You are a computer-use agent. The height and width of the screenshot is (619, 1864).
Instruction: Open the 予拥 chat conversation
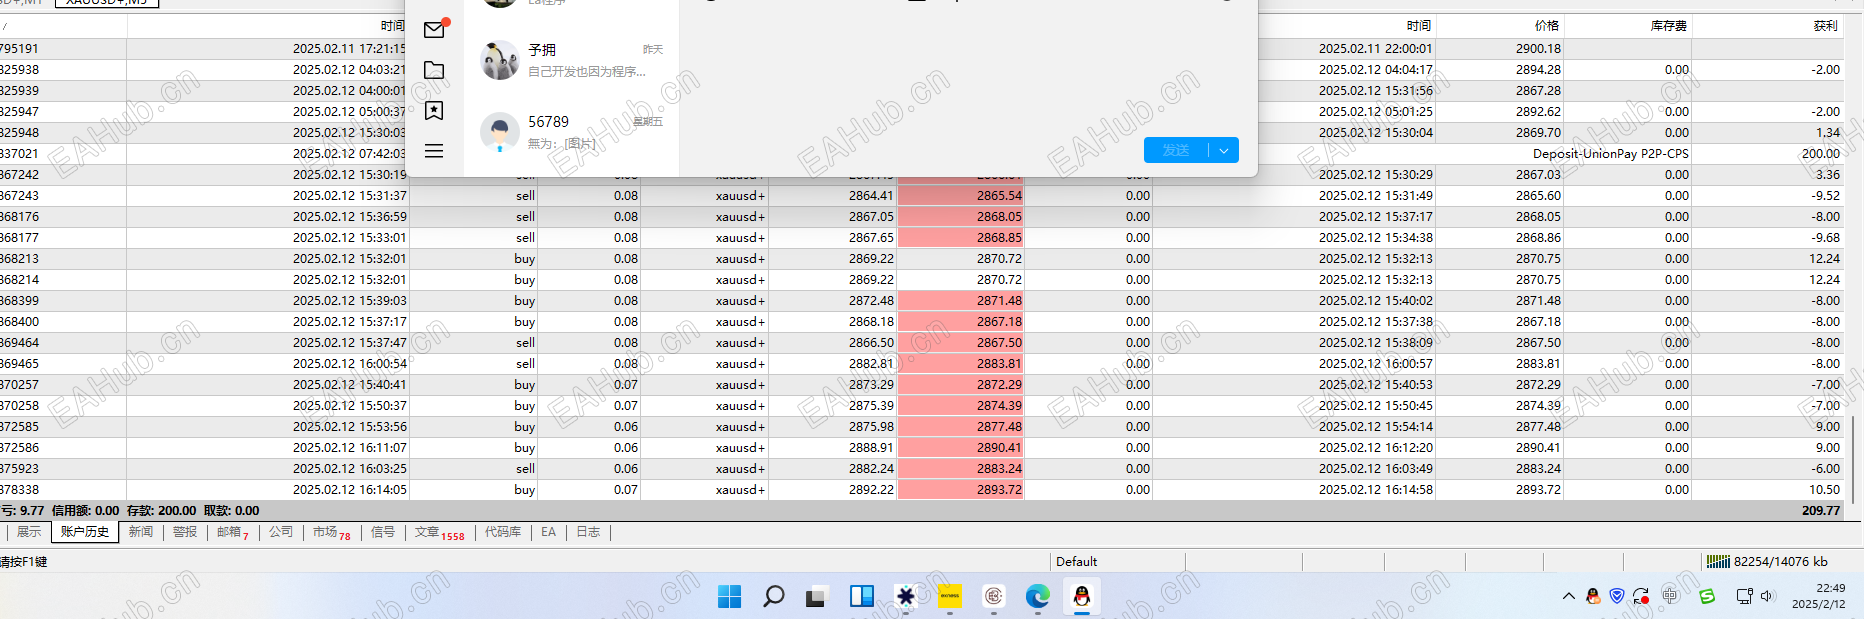[571, 60]
